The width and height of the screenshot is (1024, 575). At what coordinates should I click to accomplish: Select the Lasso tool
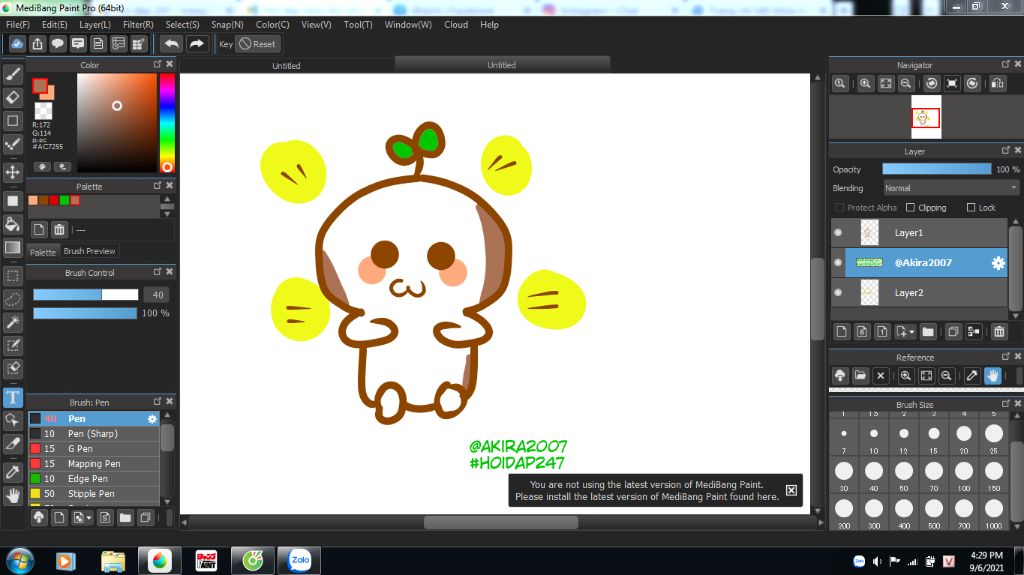click(12, 299)
